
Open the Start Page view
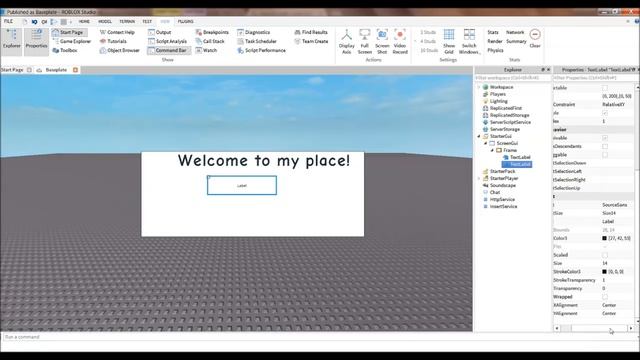(x=69, y=32)
